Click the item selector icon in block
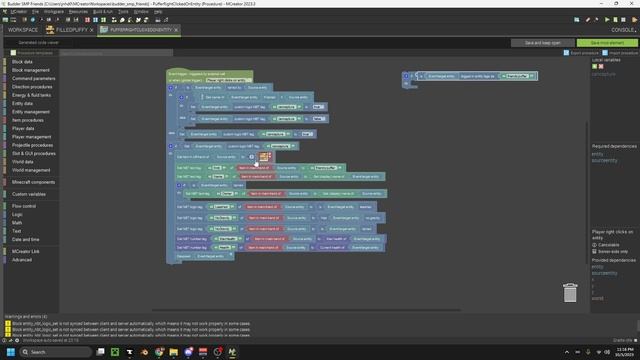The width and height of the screenshot is (640, 360). [x=264, y=157]
